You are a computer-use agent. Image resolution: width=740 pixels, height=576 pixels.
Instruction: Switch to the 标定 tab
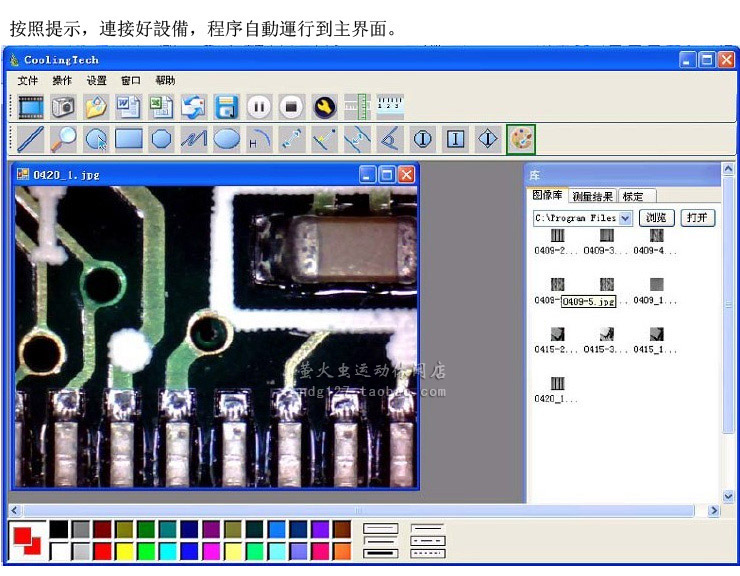pos(634,196)
